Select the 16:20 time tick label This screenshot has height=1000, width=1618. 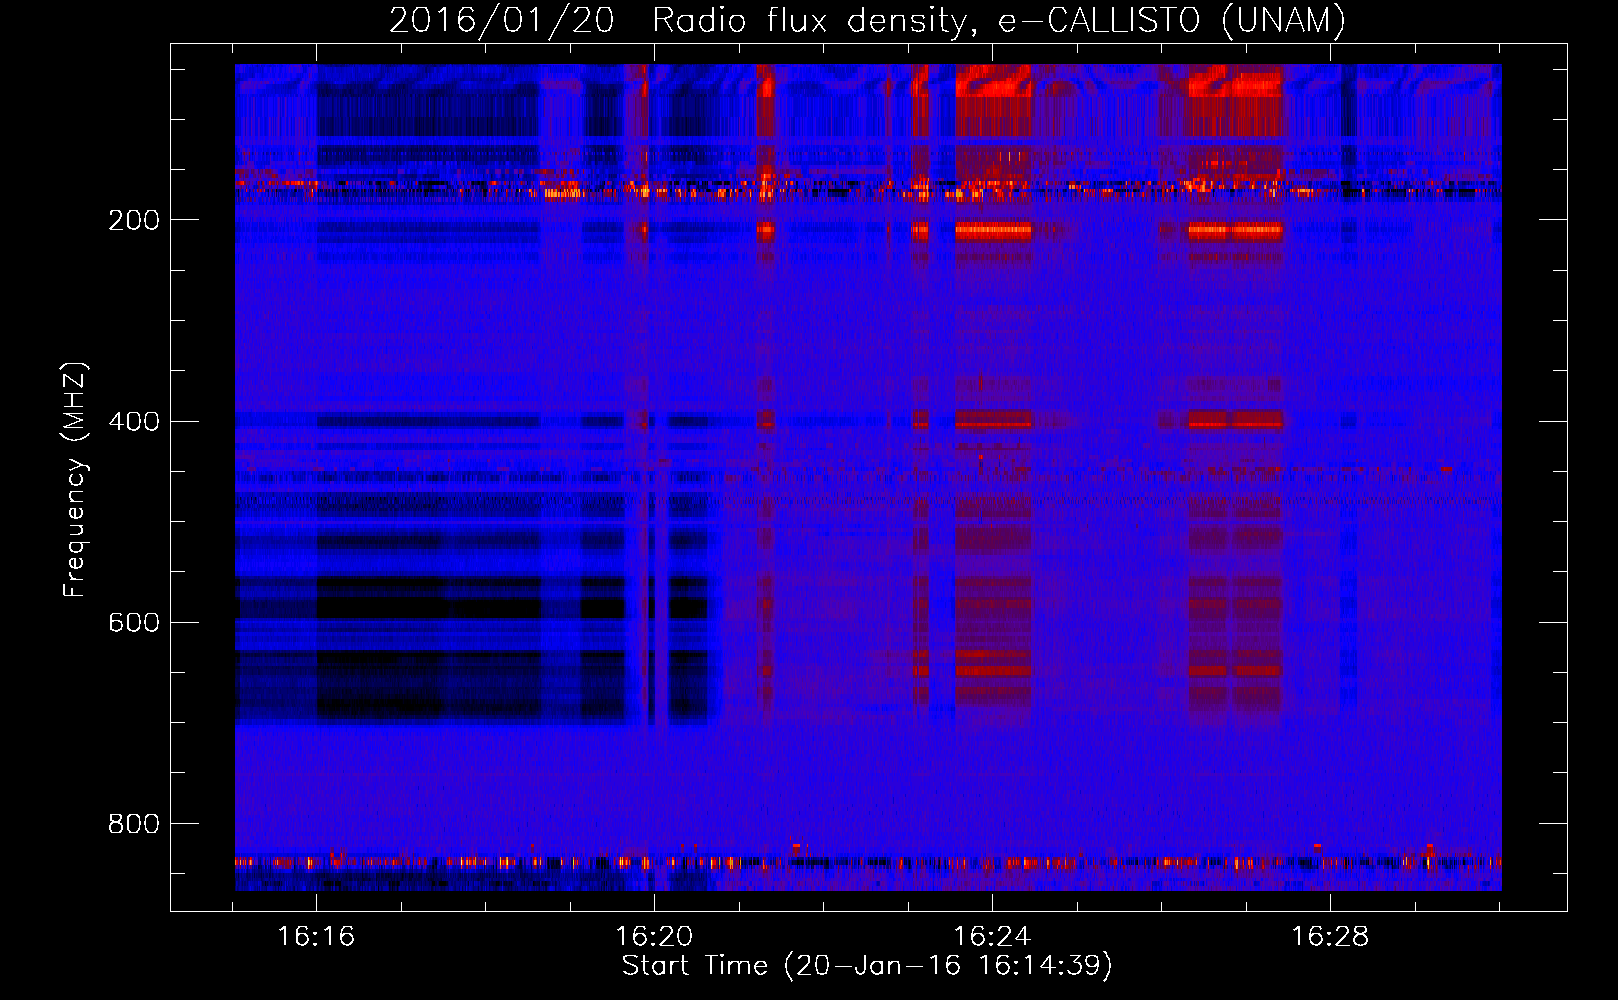click(654, 937)
